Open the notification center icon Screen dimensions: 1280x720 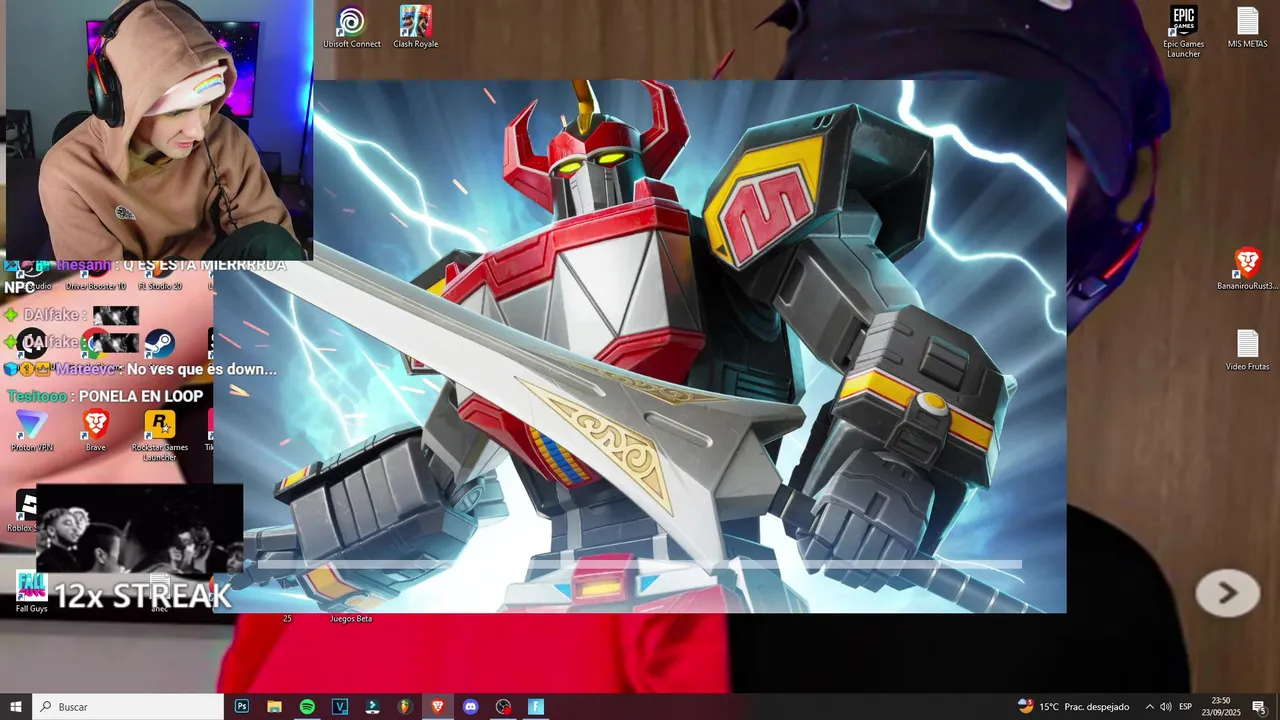coord(1259,707)
